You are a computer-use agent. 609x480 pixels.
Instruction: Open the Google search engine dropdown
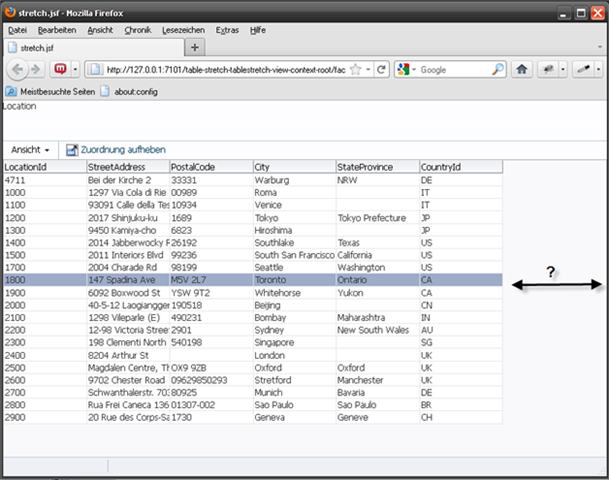coord(406,70)
